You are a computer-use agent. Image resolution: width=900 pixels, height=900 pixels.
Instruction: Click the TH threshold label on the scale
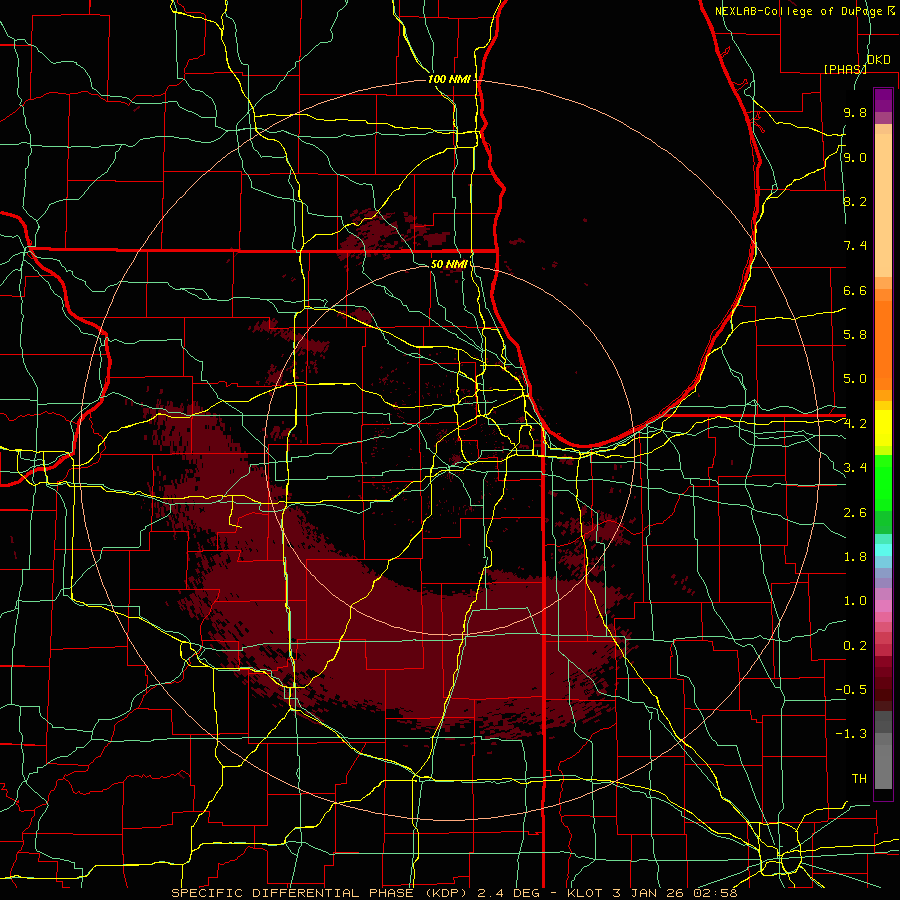[859, 779]
